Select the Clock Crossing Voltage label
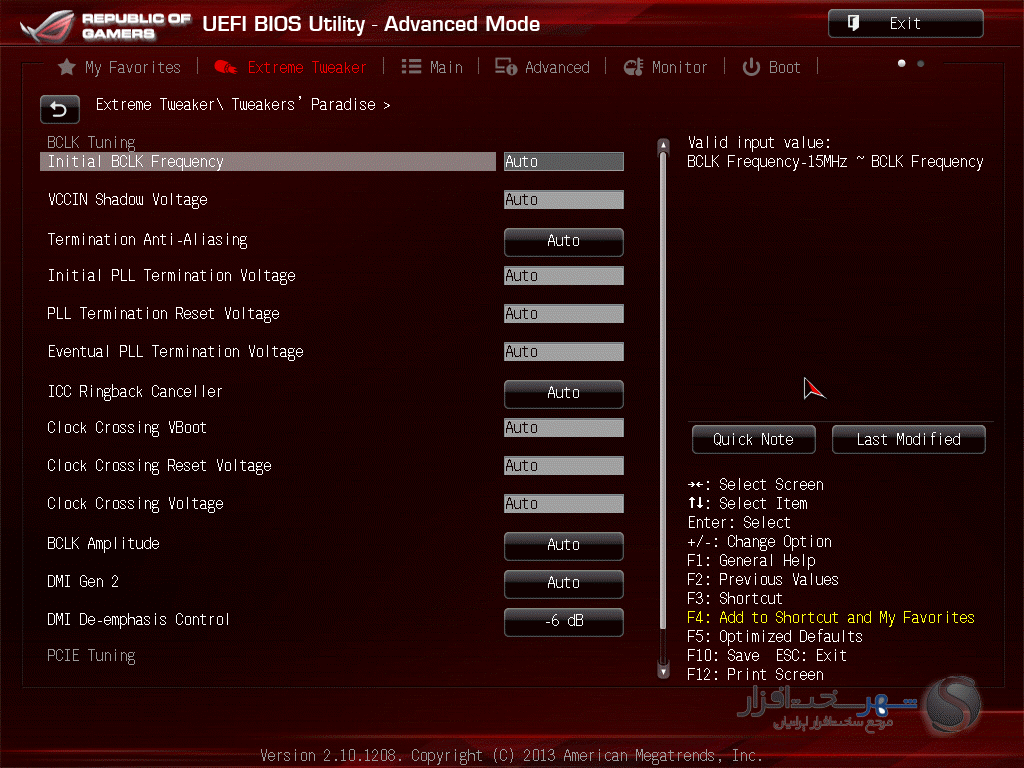1024x768 pixels. coord(135,504)
